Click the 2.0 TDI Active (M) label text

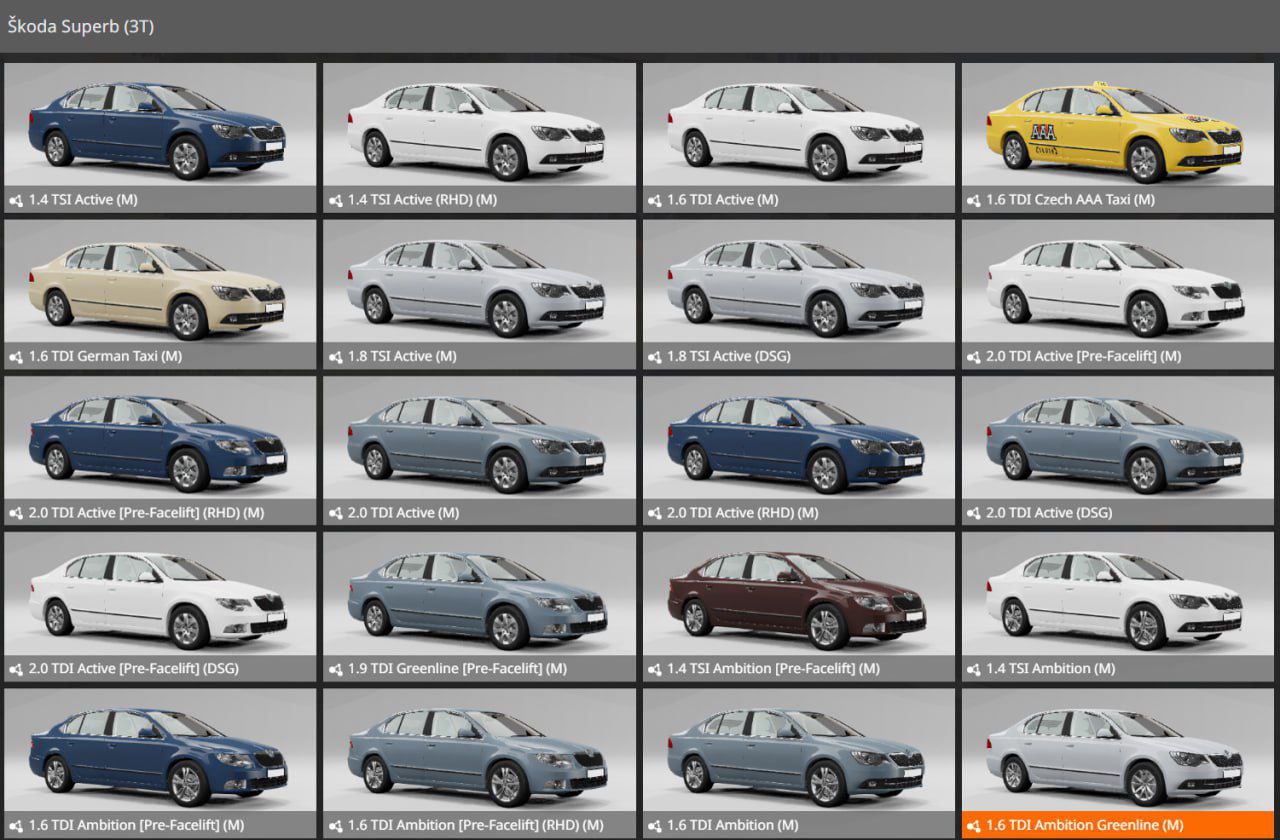click(x=403, y=513)
